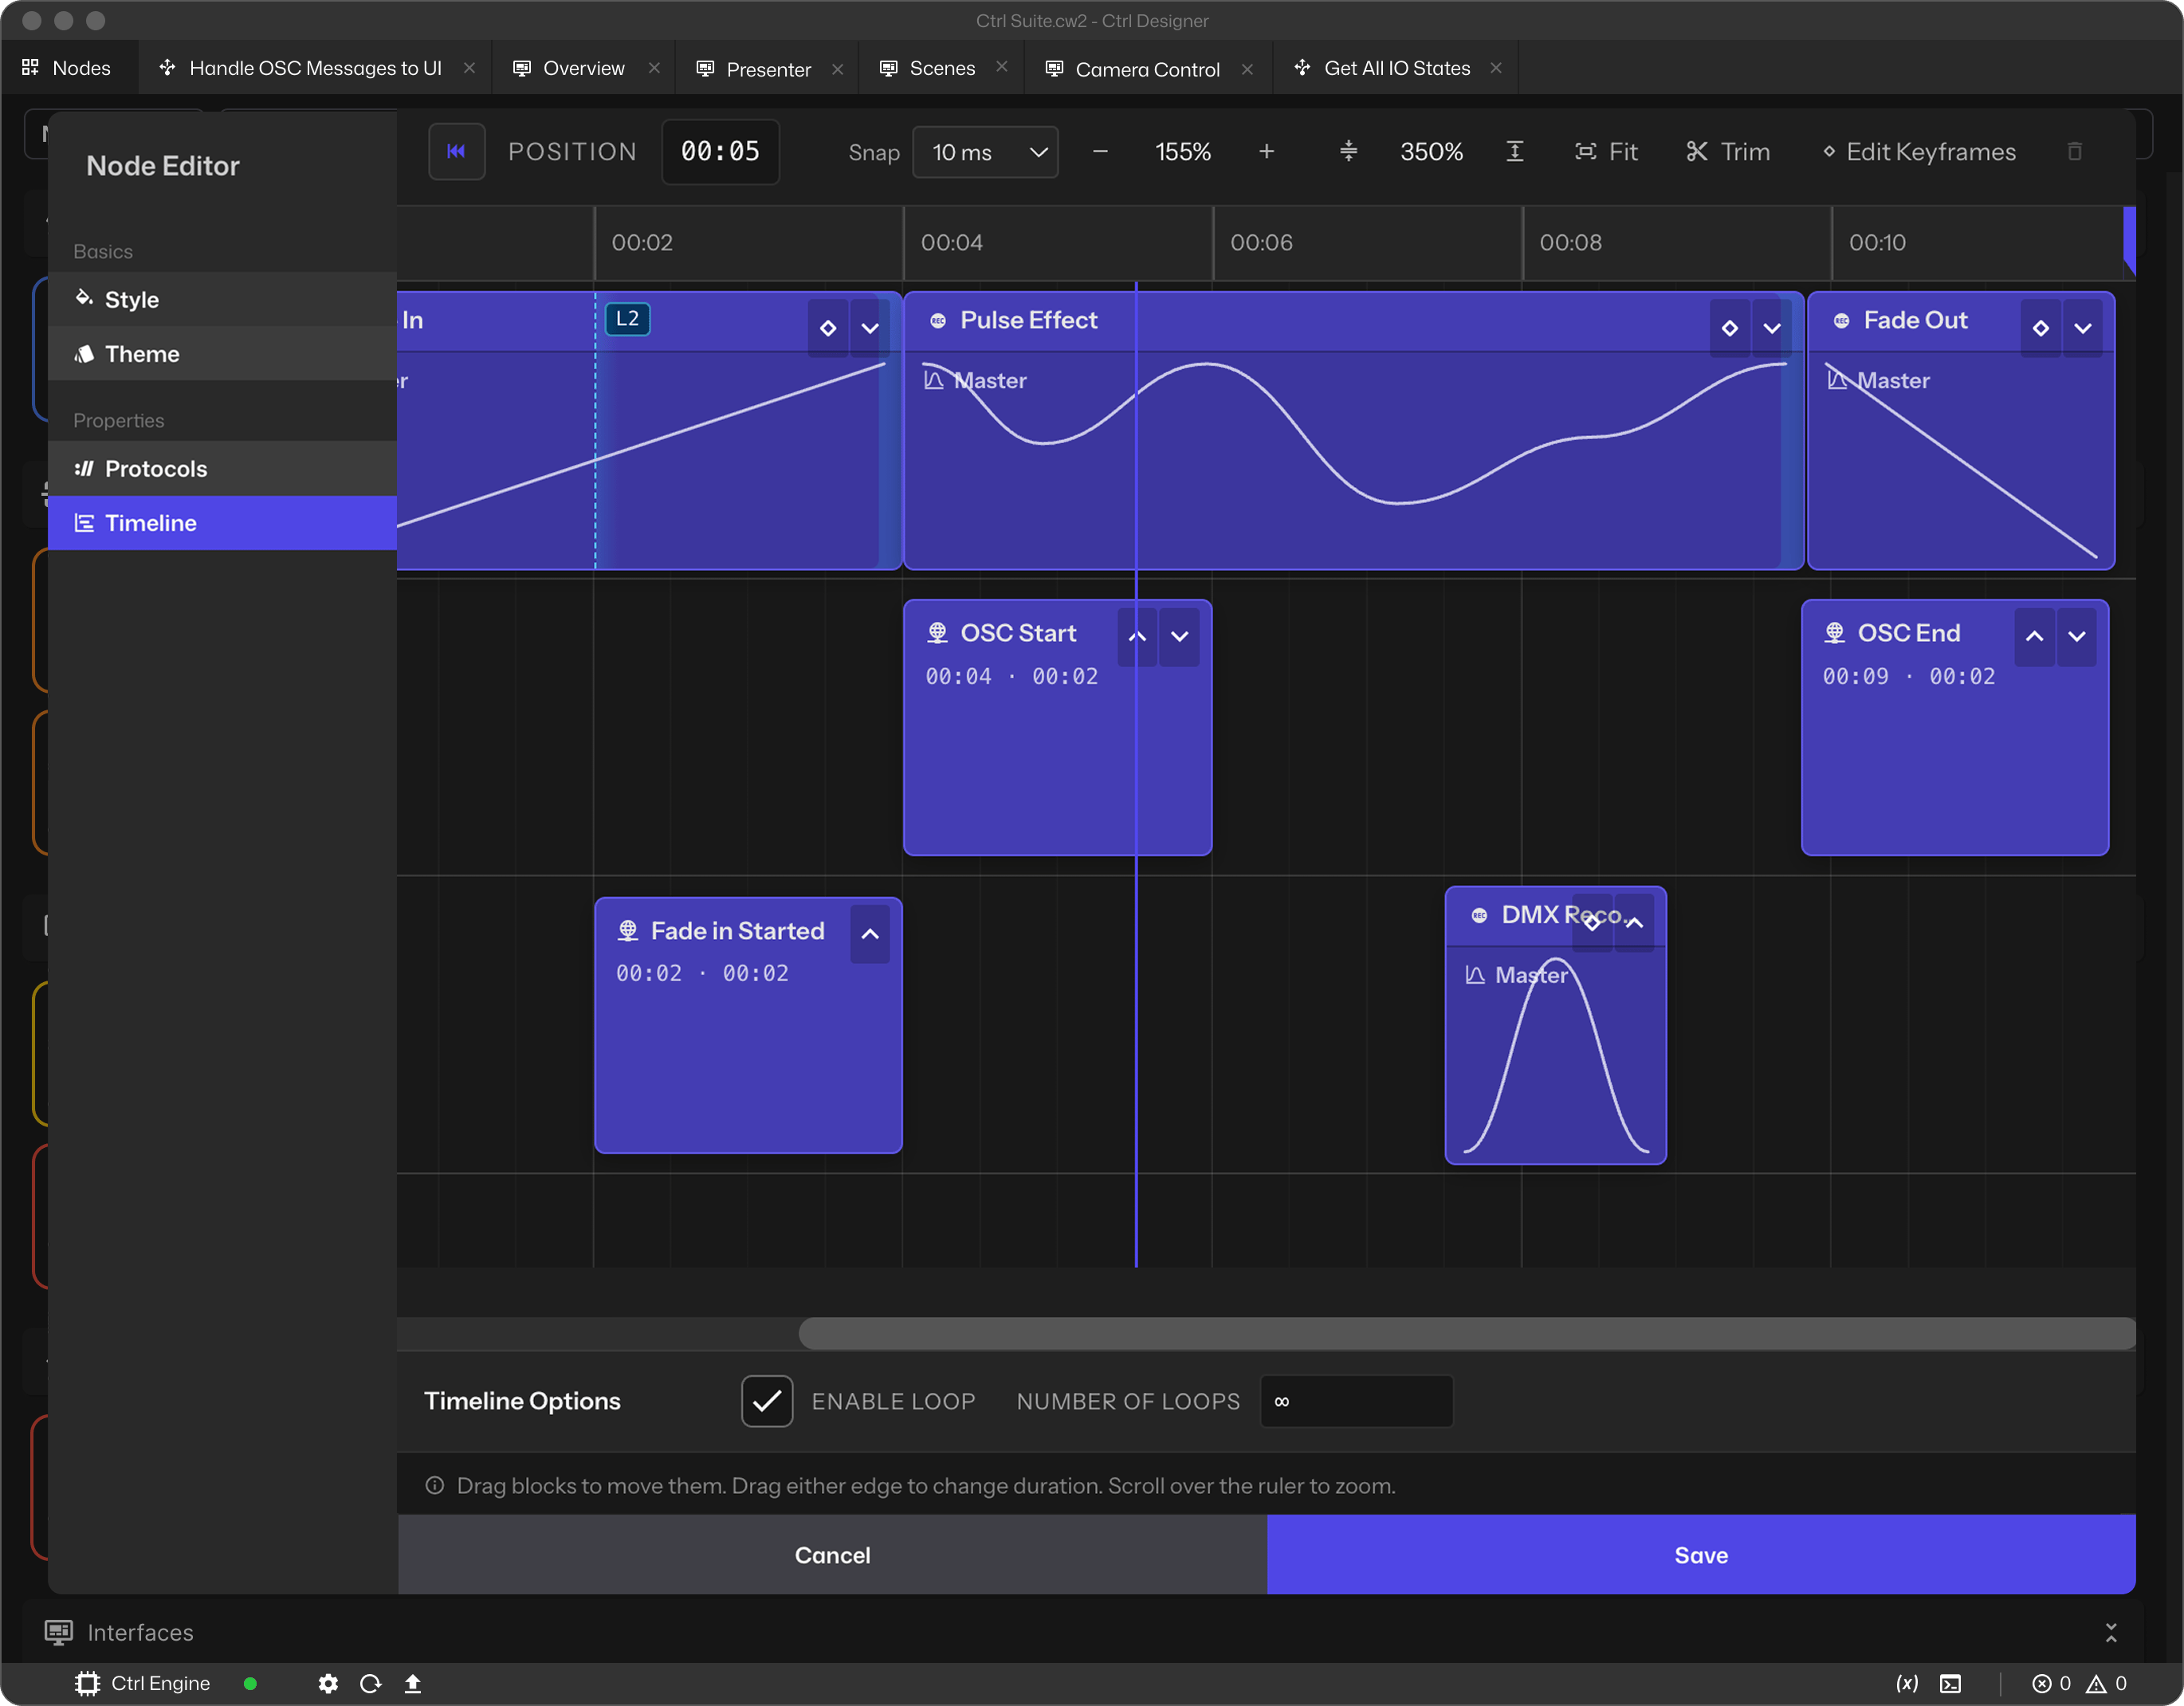Image resolution: width=2184 pixels, height=1706 pixels.
Task: Enable Edit Keyframes mode
Action: click(x=1919, y=152)
